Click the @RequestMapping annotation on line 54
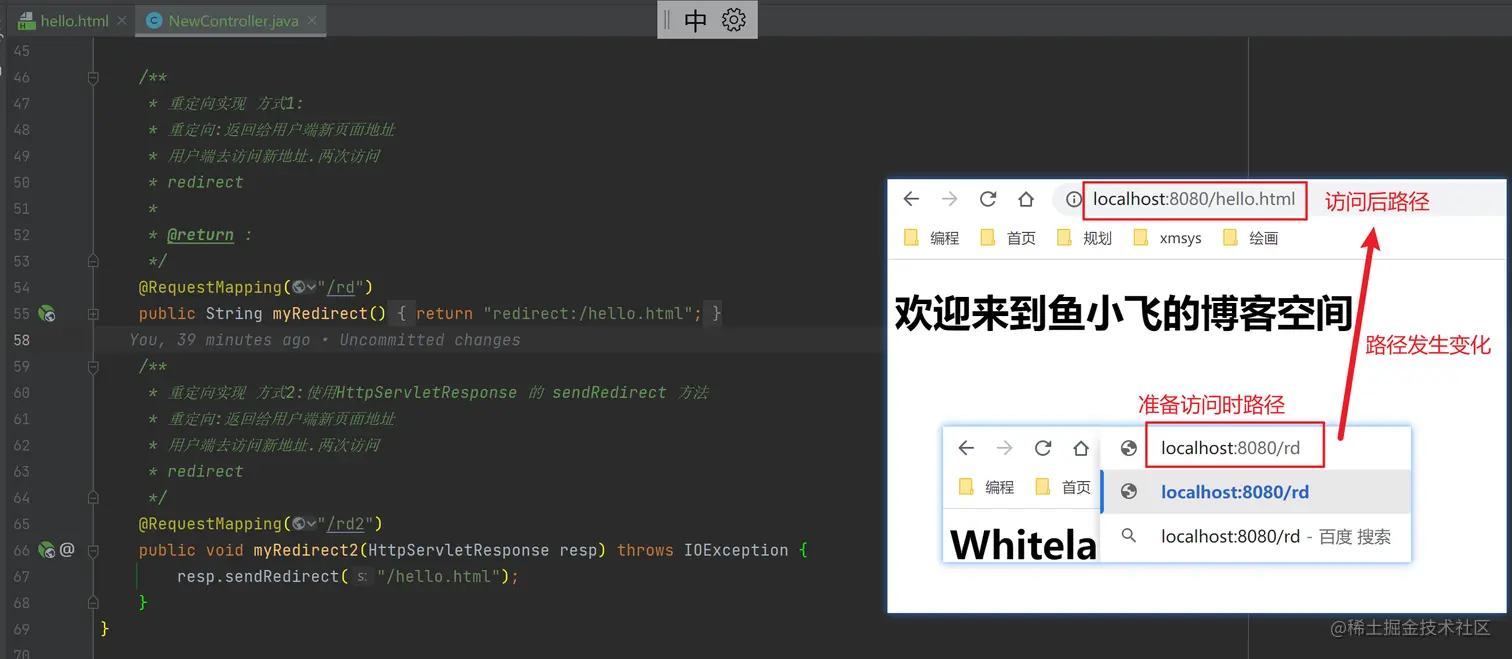 coord(210,288)
